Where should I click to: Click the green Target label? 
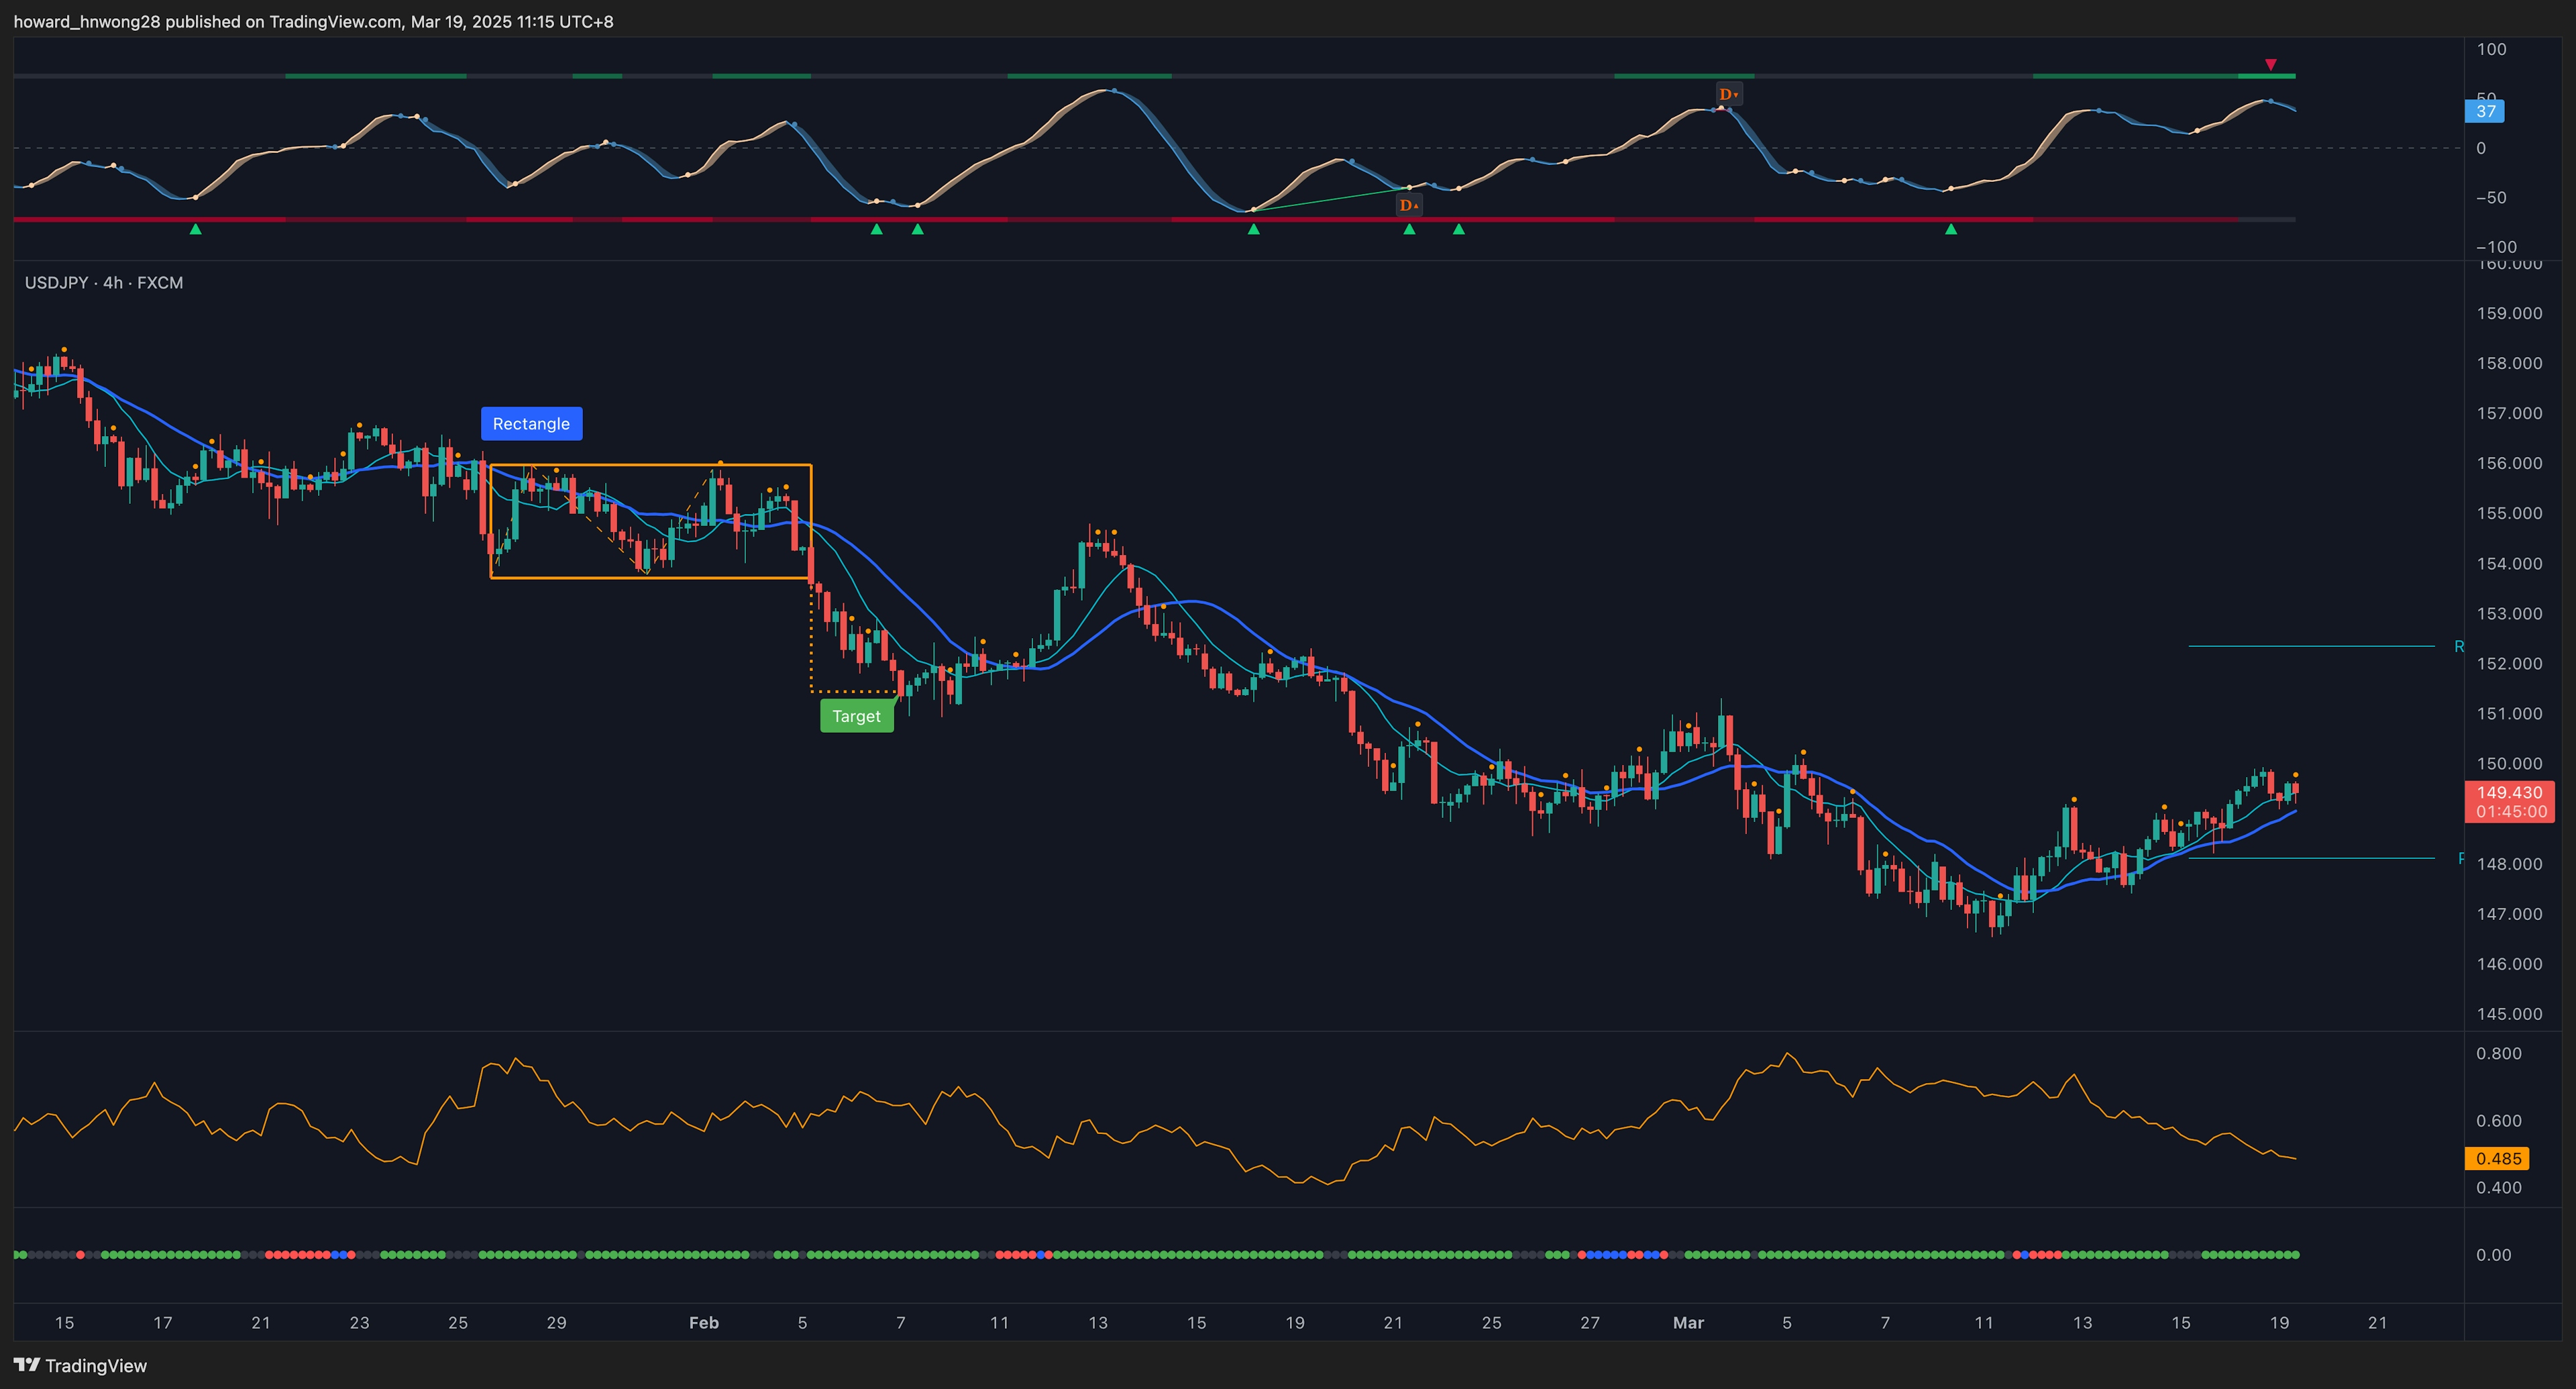pos(857,716)
